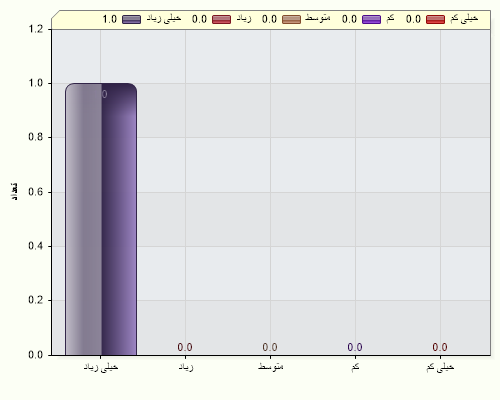This screenshot has width=500, height=400.
Task: Click the 1.0 tick on the y-axis
Action: (36, 83)
